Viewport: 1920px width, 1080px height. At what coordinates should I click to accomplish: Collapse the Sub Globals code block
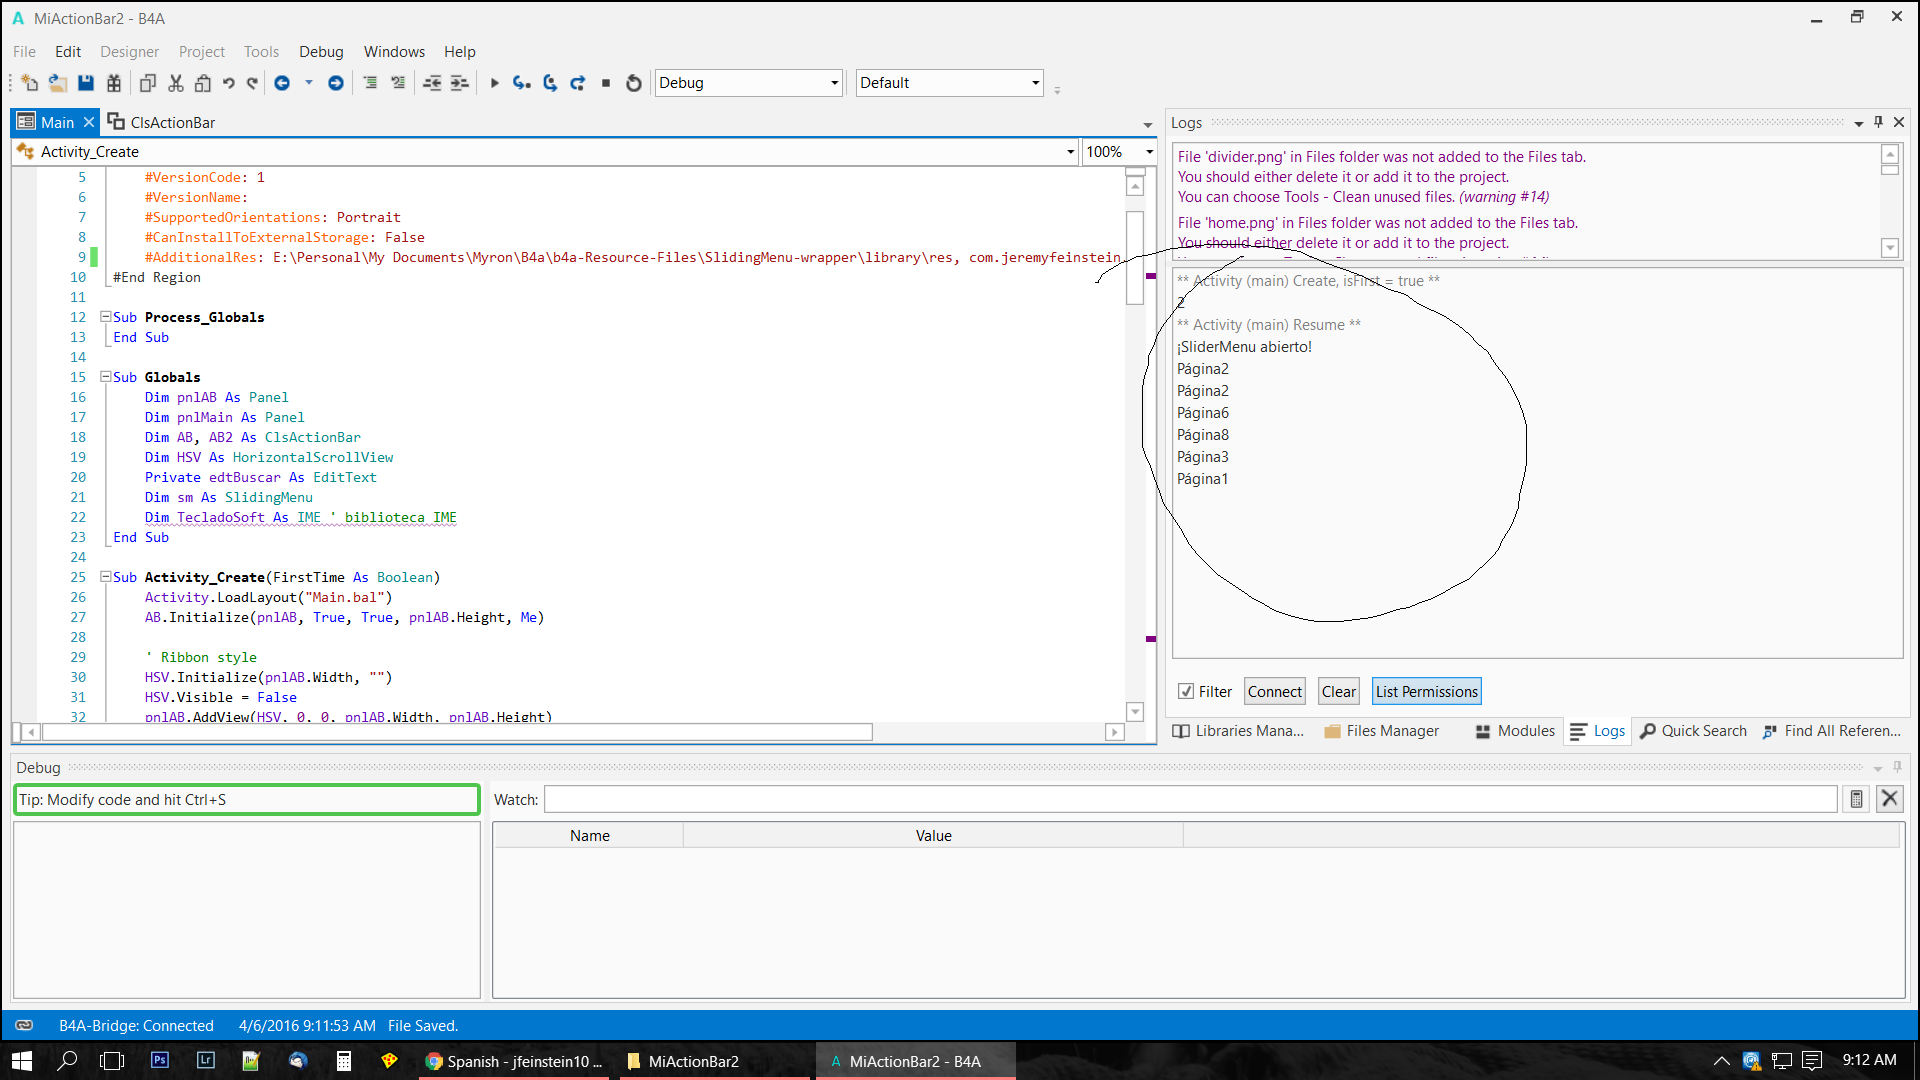pos(105,377)
